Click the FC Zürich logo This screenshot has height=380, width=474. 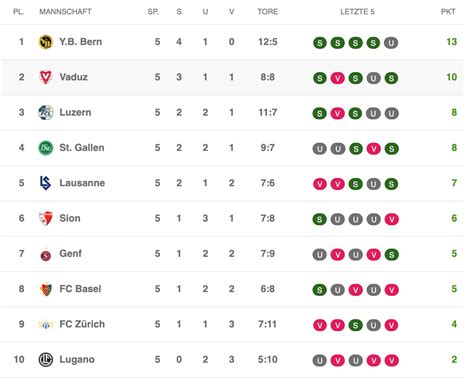(x=46, y=324)
